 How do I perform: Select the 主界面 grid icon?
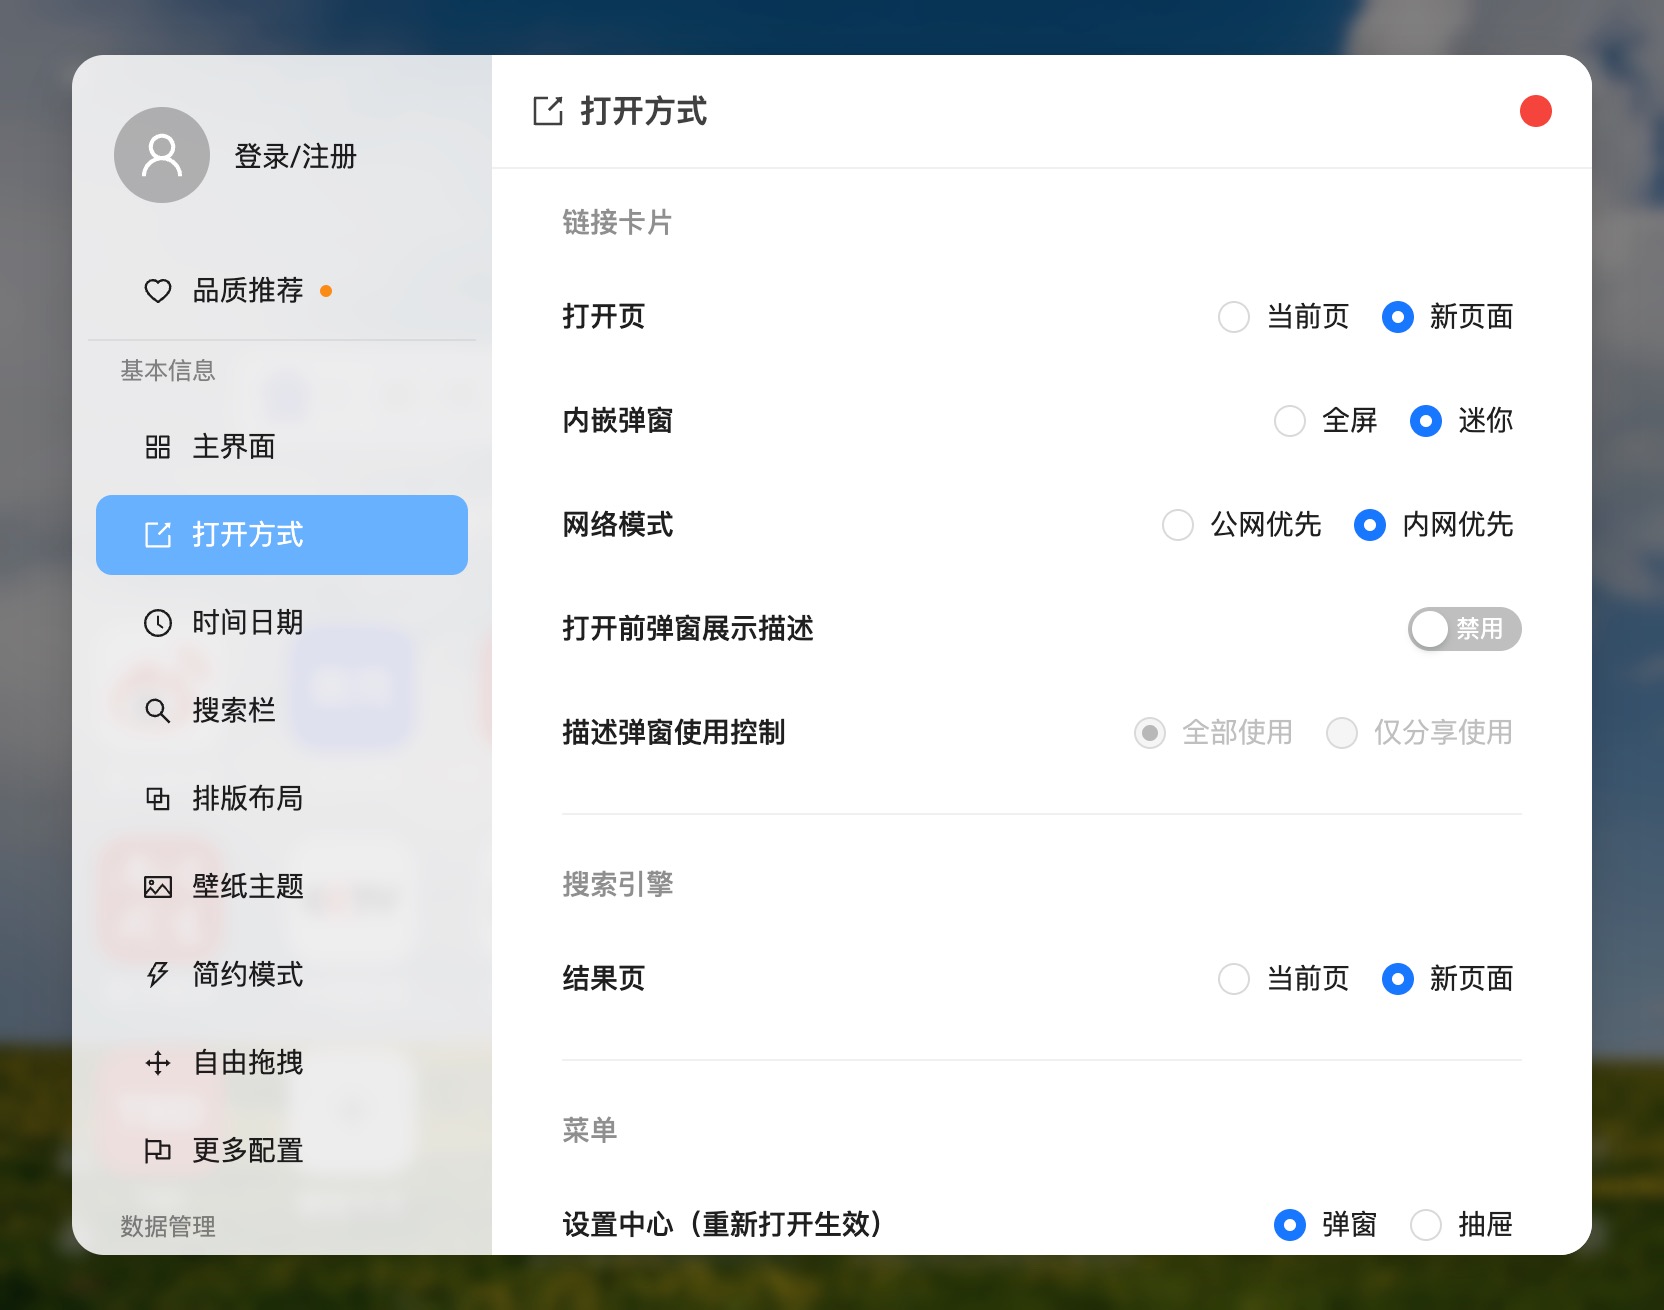pyautogui.click(x=158, y=447)
